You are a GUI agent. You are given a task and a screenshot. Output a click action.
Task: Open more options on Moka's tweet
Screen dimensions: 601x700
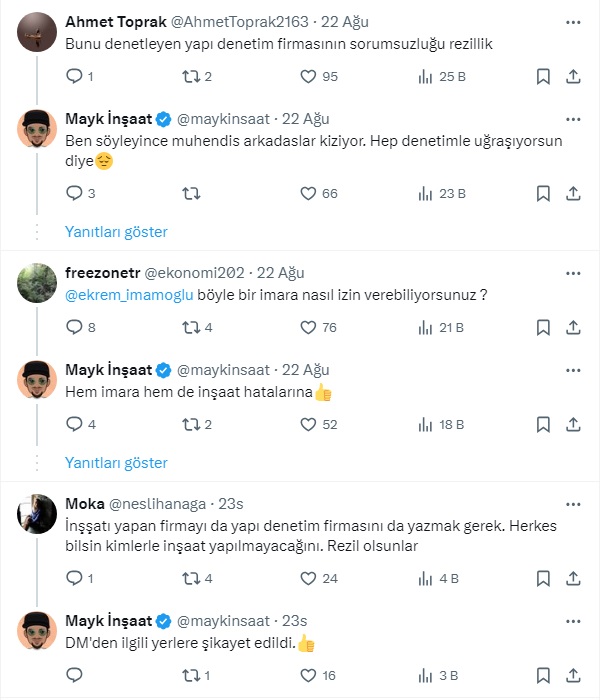pyautogui.click(x=573, y=503)
